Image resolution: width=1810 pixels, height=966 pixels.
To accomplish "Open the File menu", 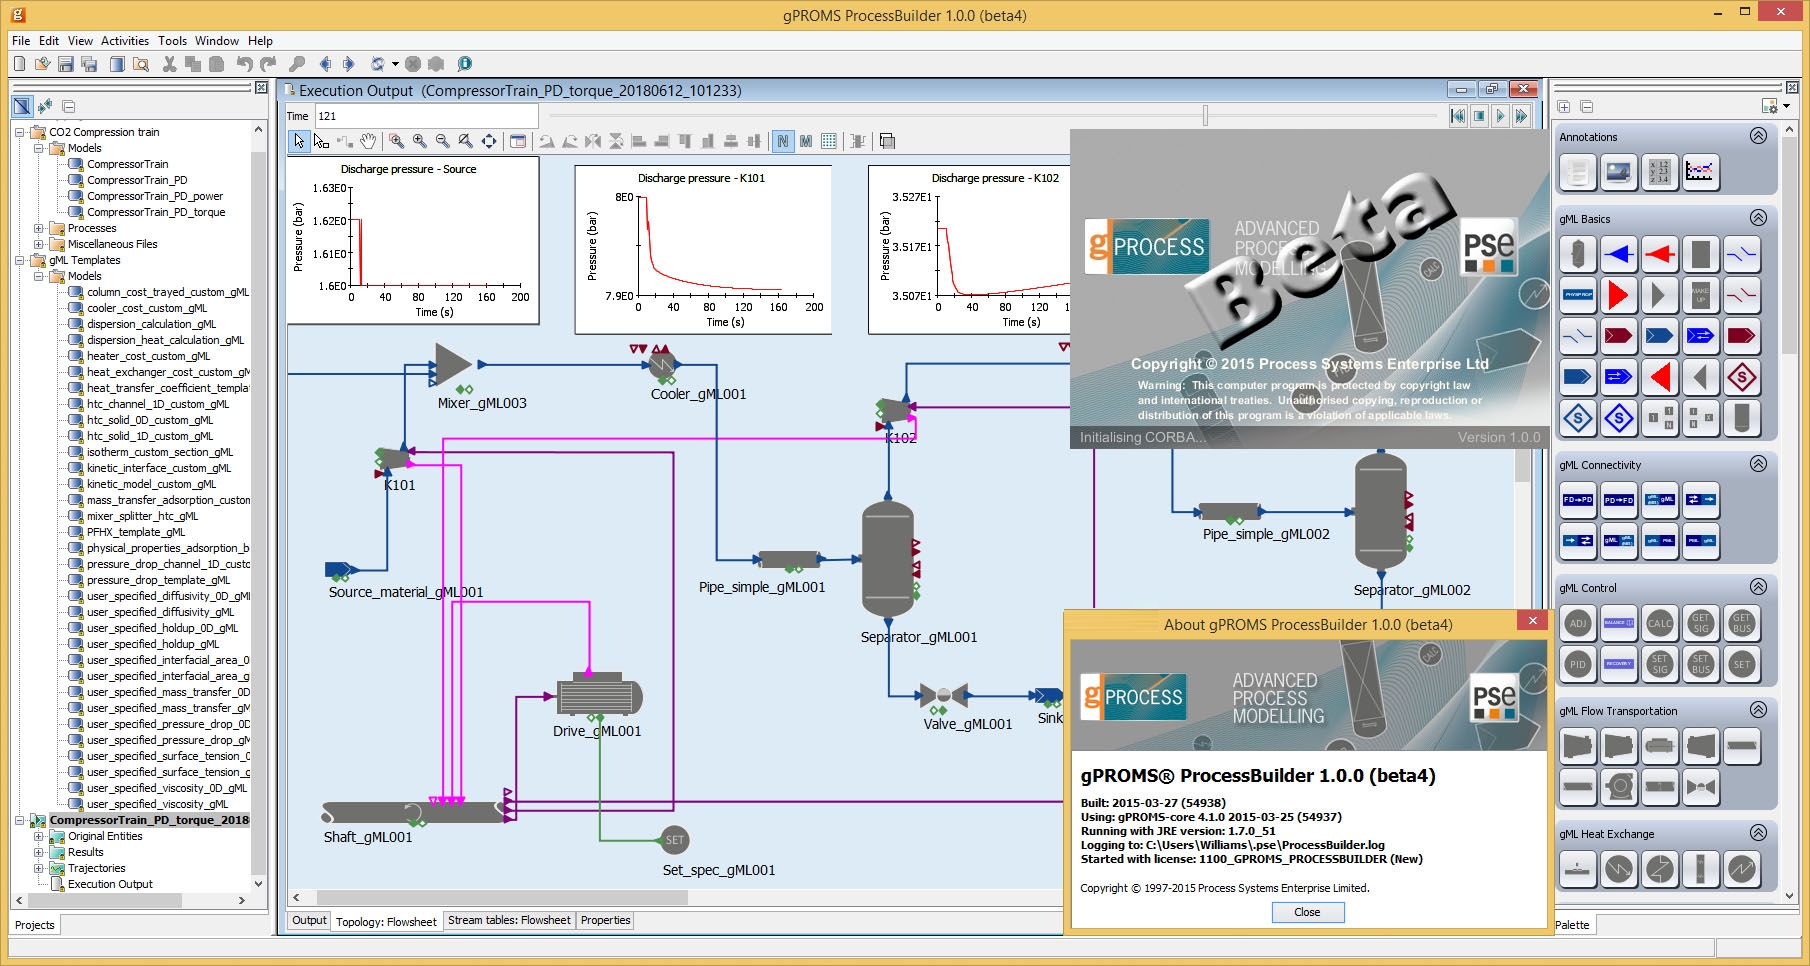I will pyautogui.click(x=21, y=41).
